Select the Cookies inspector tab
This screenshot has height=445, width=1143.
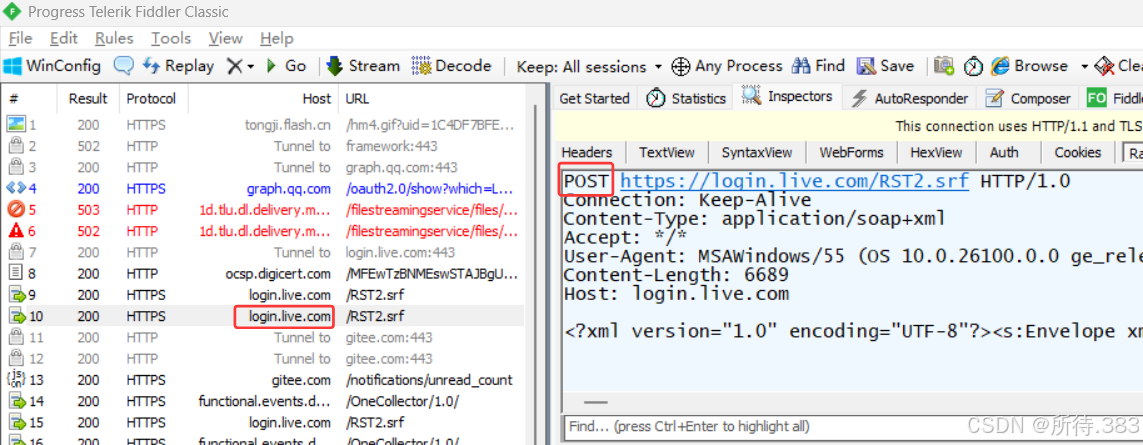pyautogui.click(x=1077, y=152)
